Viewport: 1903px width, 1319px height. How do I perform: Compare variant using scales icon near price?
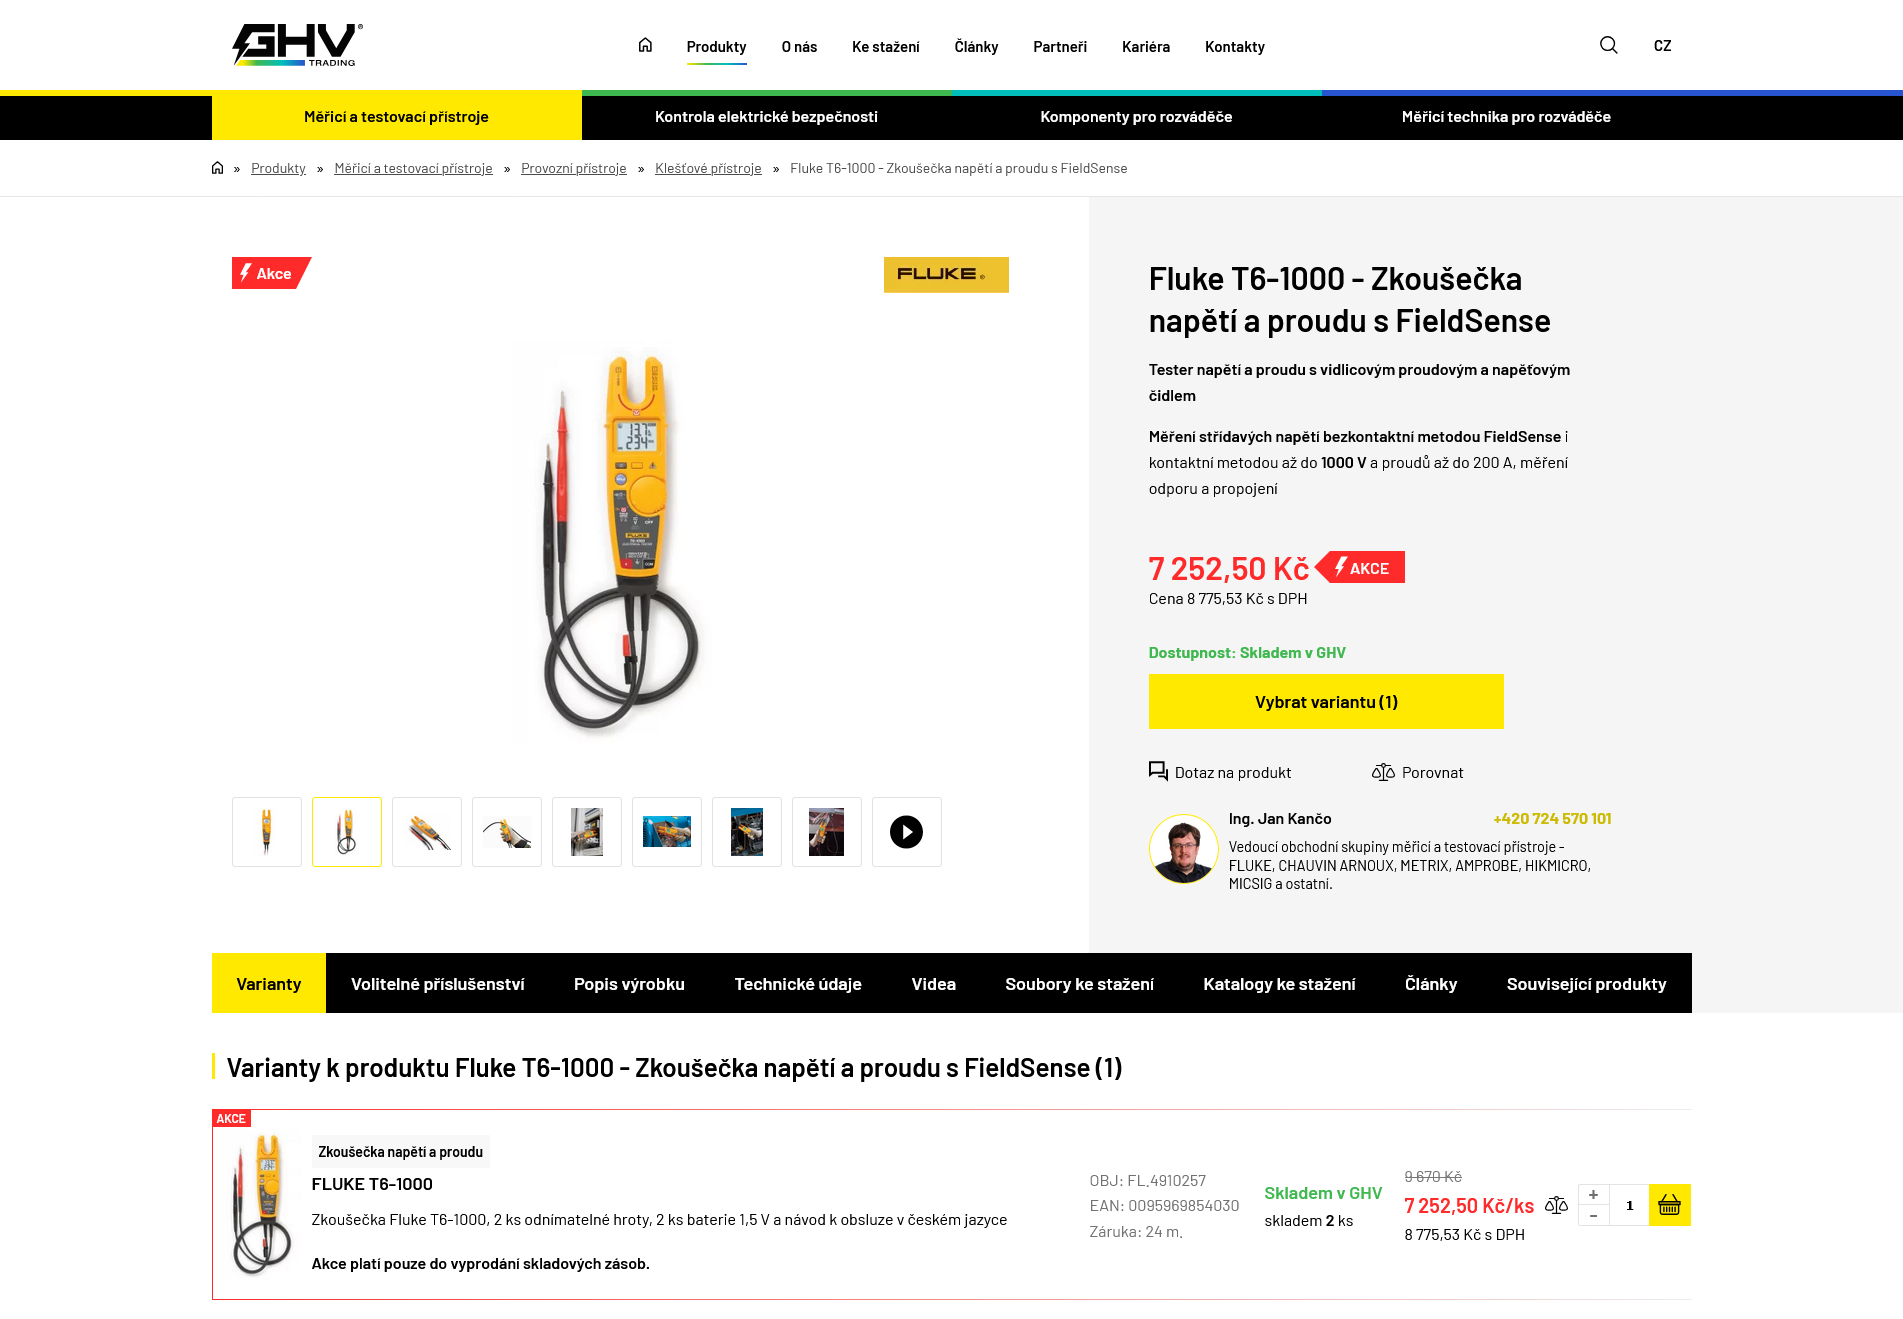tap(1556, 1205)
